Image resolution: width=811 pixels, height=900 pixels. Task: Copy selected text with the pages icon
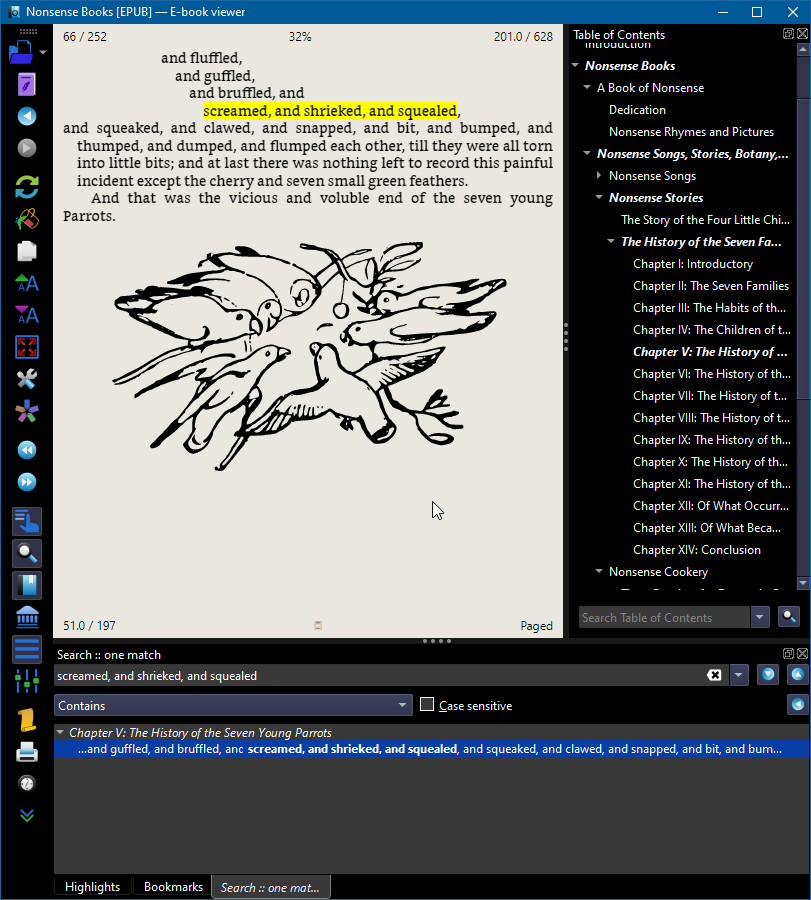26,251
